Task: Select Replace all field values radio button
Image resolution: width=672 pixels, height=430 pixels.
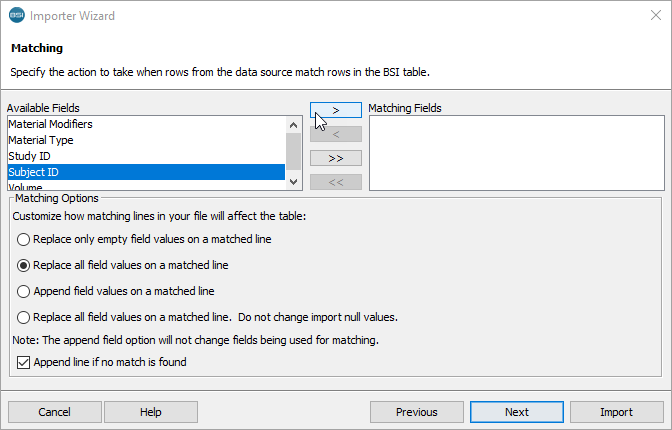Action: [24, 266]
